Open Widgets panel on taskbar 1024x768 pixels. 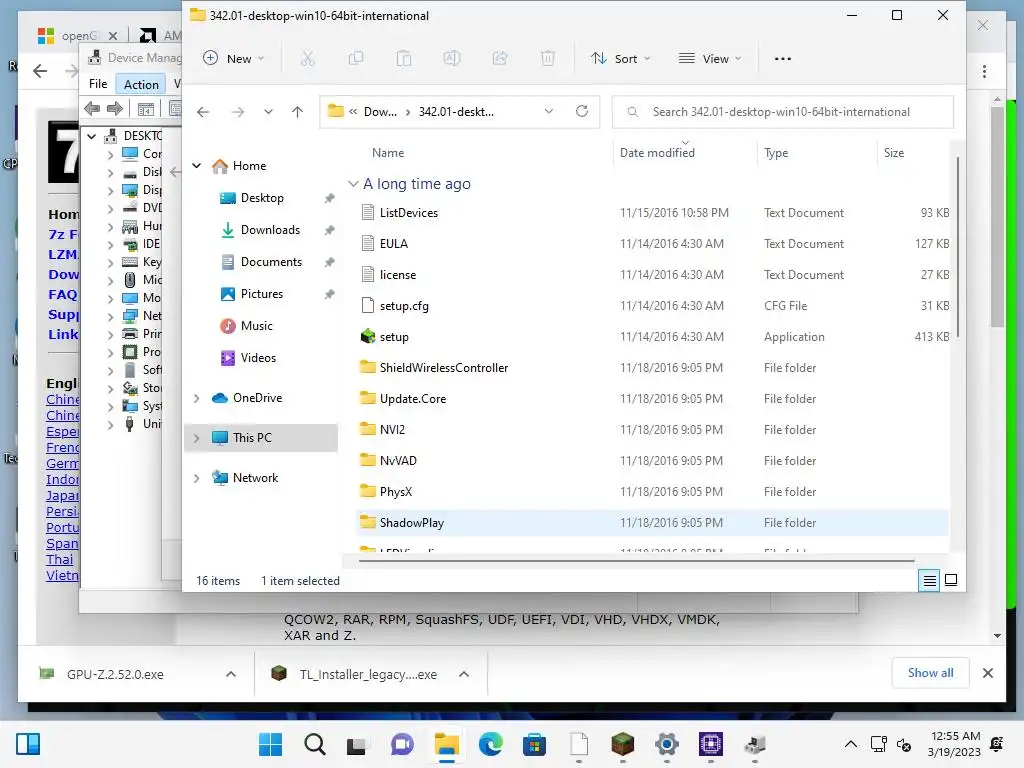28,744
